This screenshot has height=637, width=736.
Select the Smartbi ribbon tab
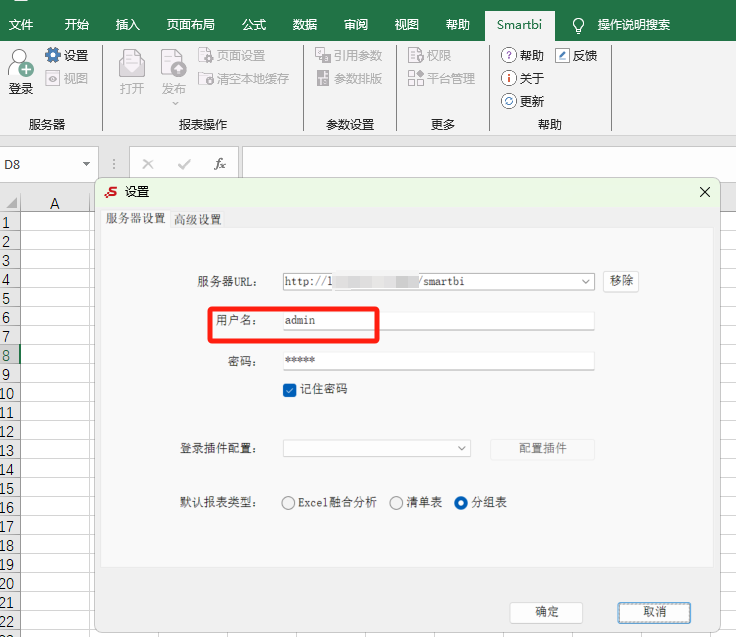pyautogui.click(x=519, y=25)
